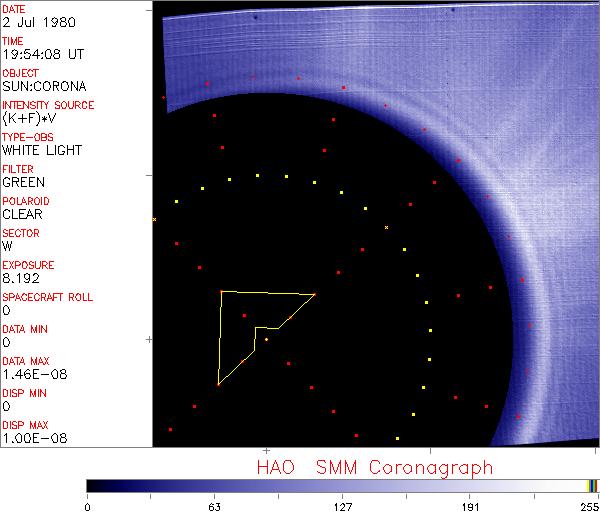The height and width of the screenshot is (512, 600).
Task: Select the (K+F)*V intensity value
Action: coord(29,118)
